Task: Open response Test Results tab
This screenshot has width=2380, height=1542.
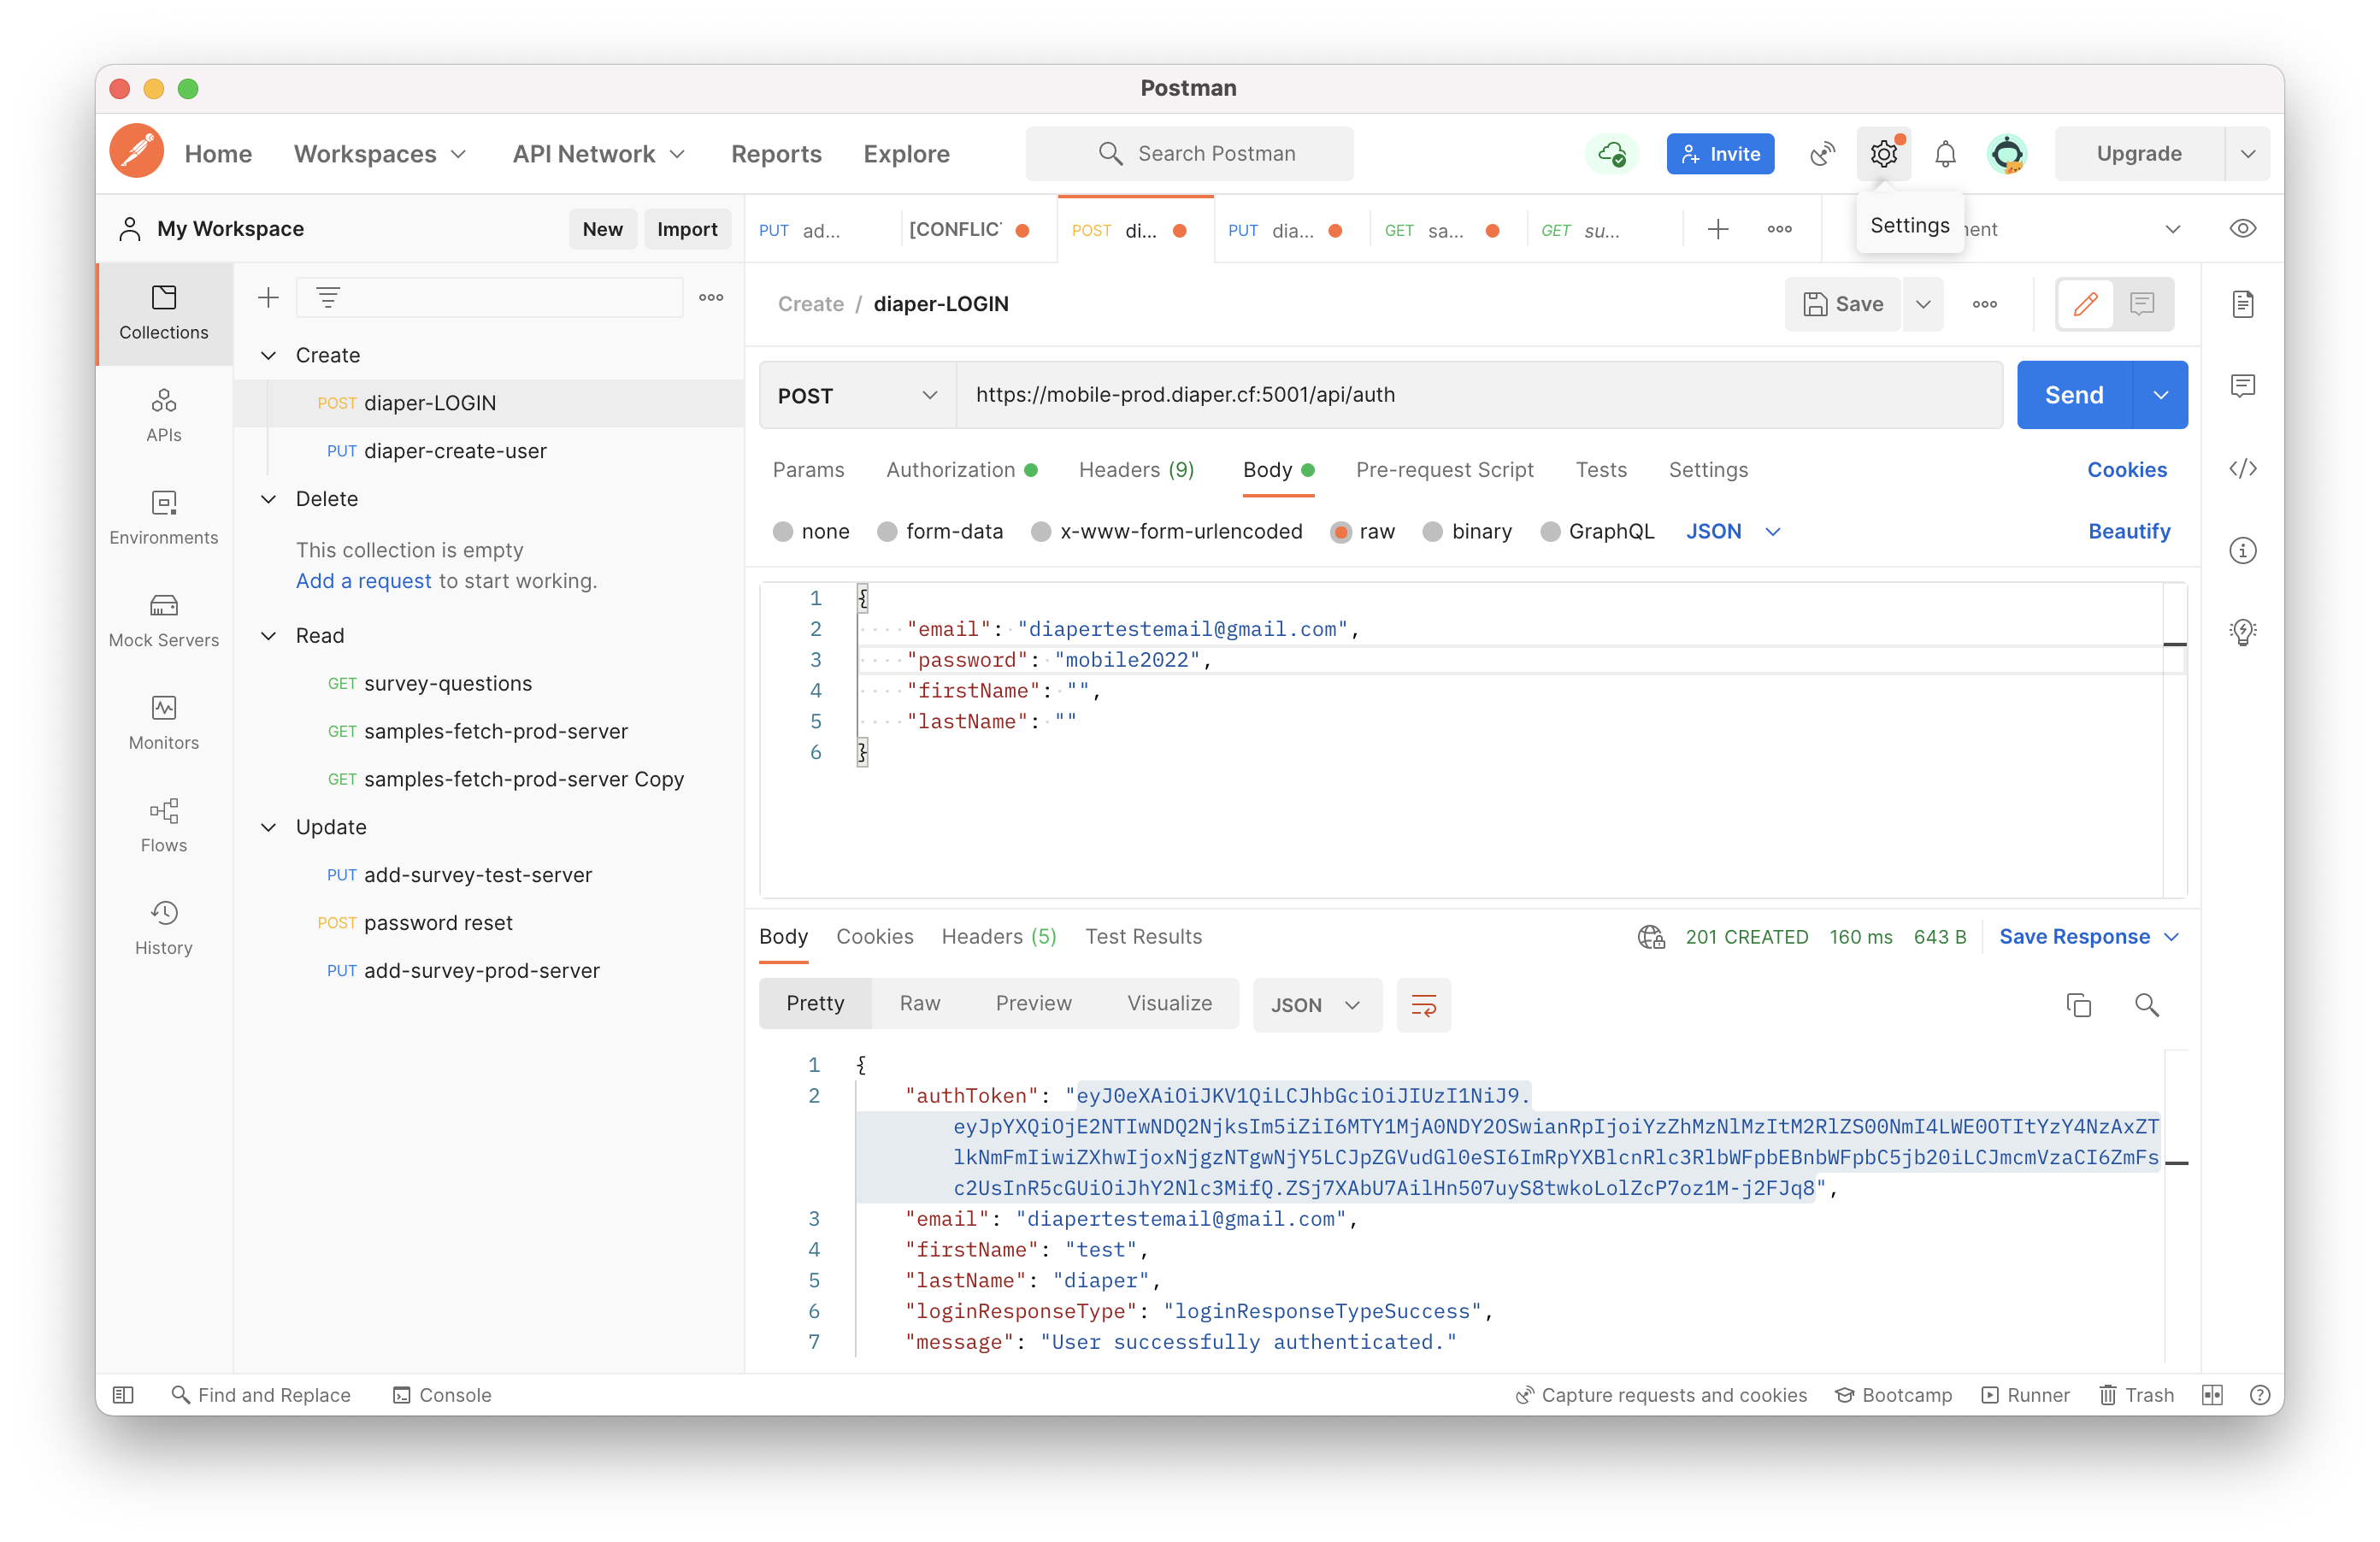Action: coord(1143,937)
